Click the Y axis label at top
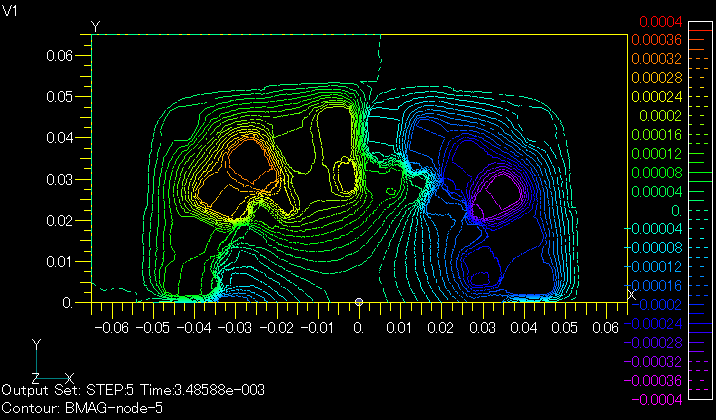This screenshot has height=420, width=716. click(95, 25)
